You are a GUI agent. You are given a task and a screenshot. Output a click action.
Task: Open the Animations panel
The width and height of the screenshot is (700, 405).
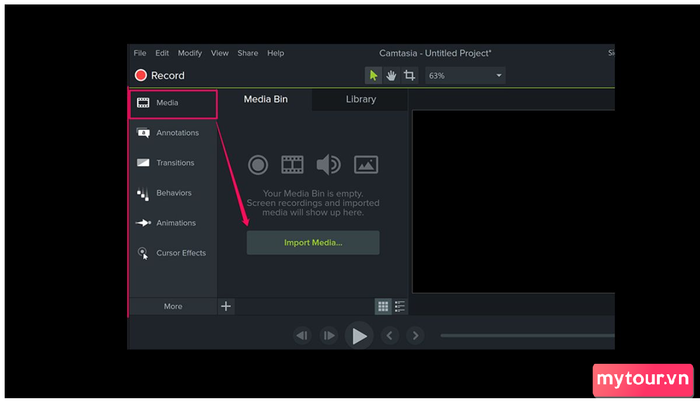click(173, 223)
